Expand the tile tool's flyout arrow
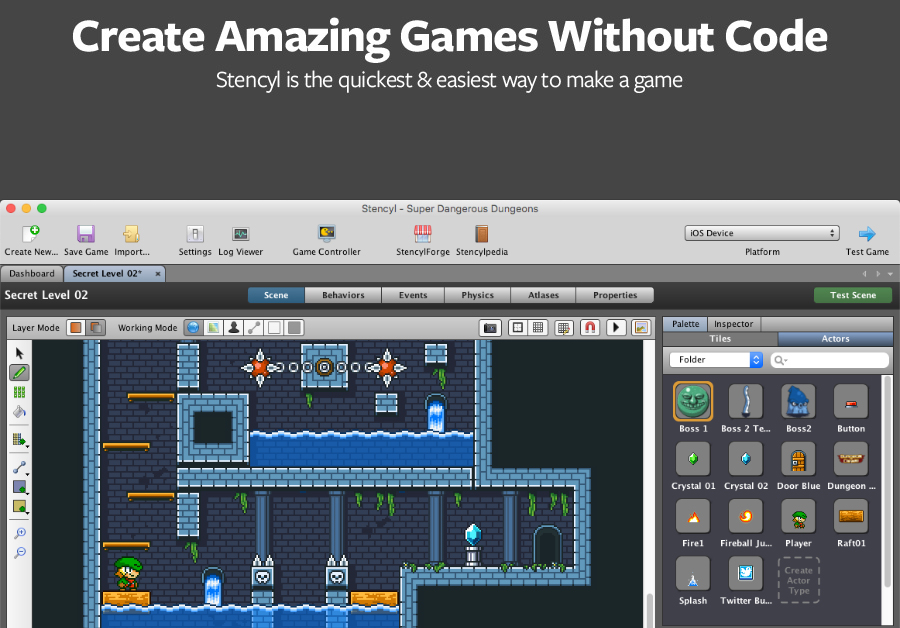Screen dimensions: 900x628 [27, 448]
